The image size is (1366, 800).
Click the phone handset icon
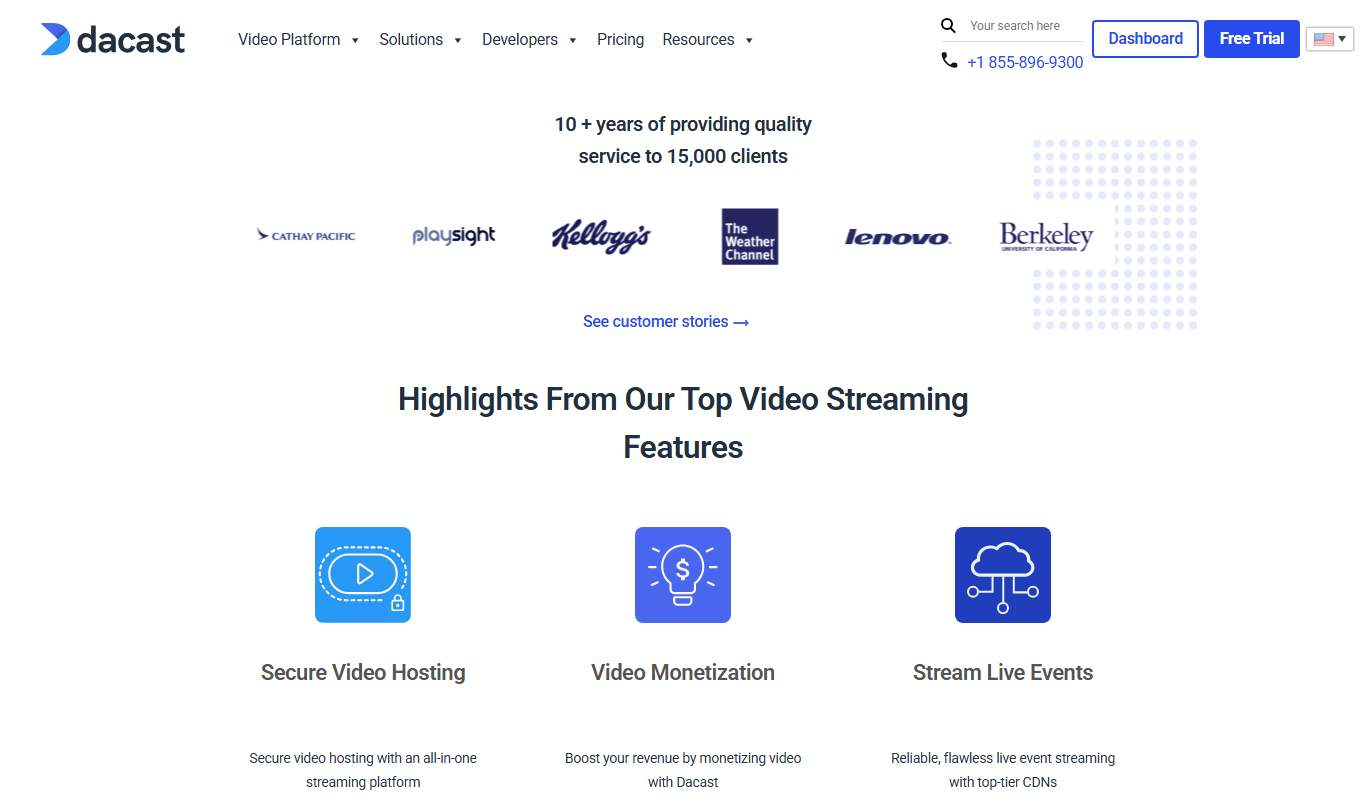point(949,61)
